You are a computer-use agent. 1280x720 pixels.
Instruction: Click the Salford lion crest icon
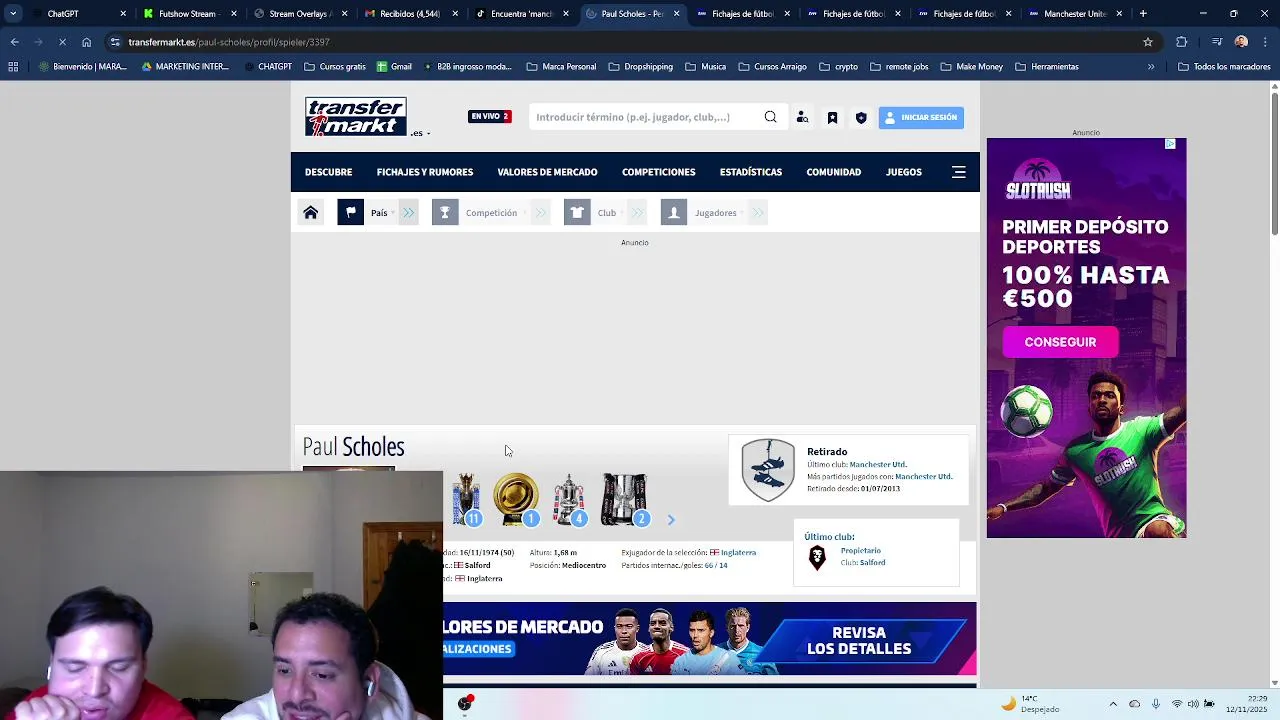[x=817, y=557]
